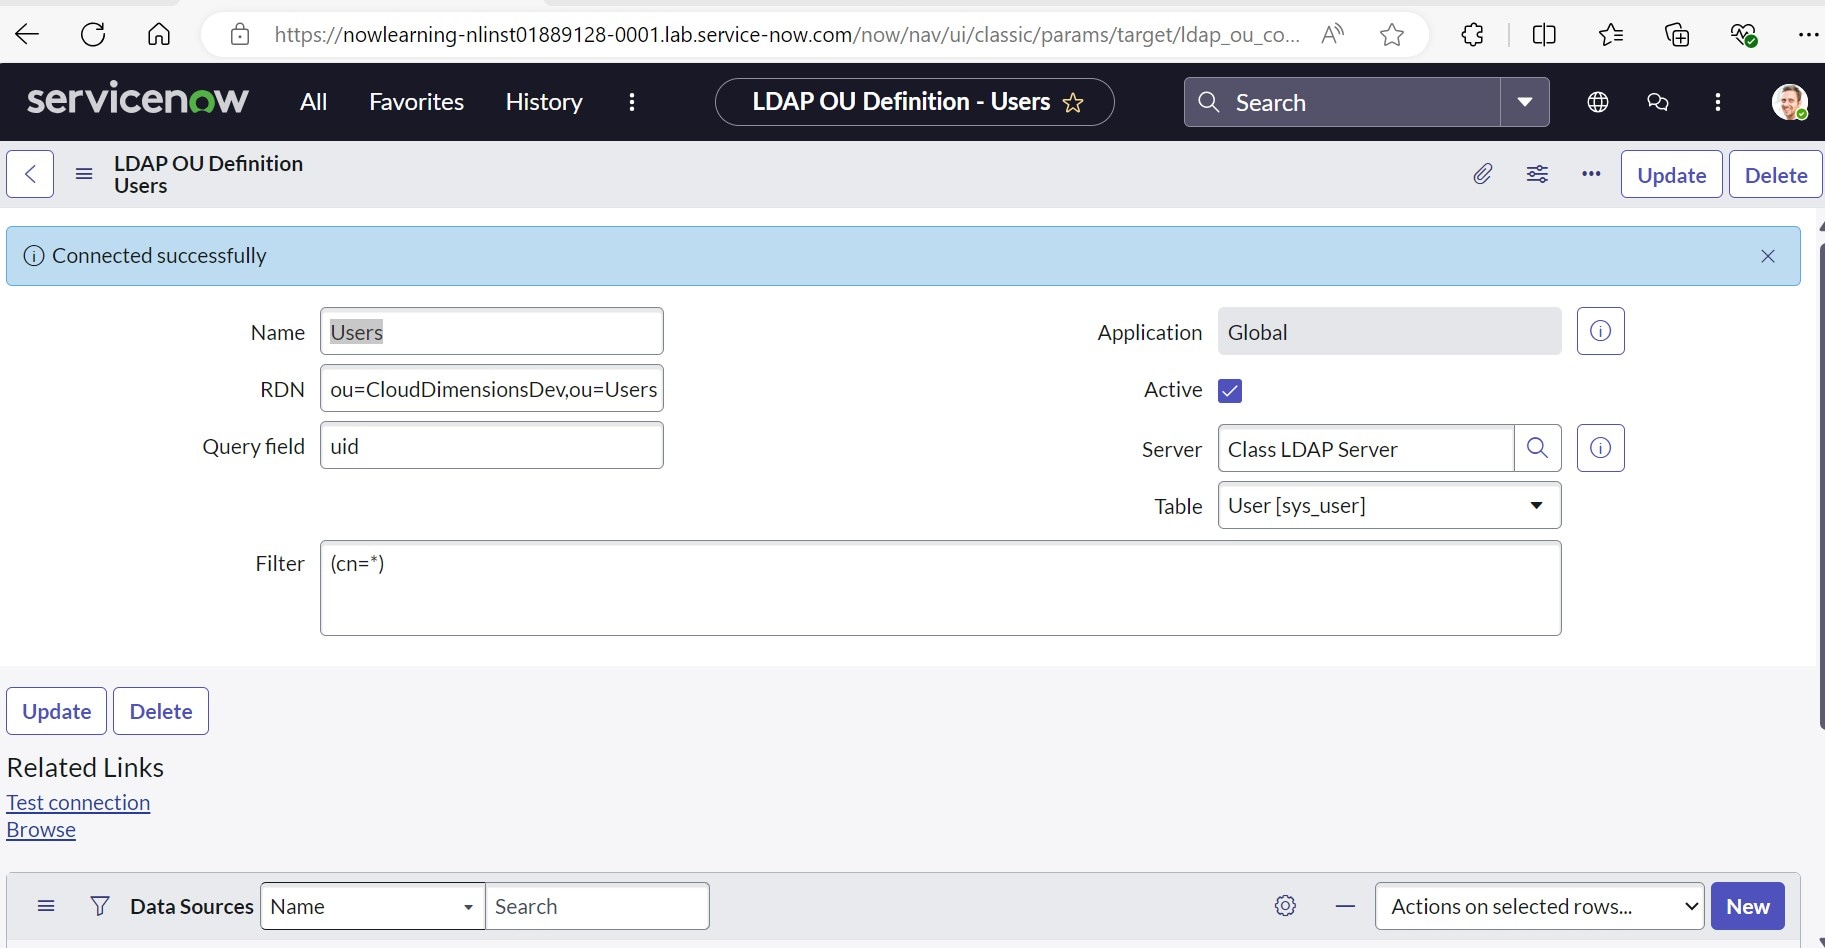
Task: Open the globe language selector icon
Action: click(x=1597, y=101)
